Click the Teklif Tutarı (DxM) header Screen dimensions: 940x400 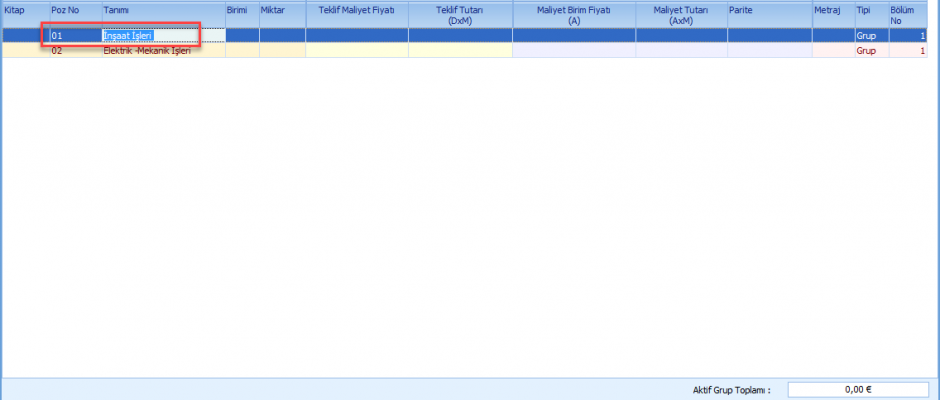460,14
